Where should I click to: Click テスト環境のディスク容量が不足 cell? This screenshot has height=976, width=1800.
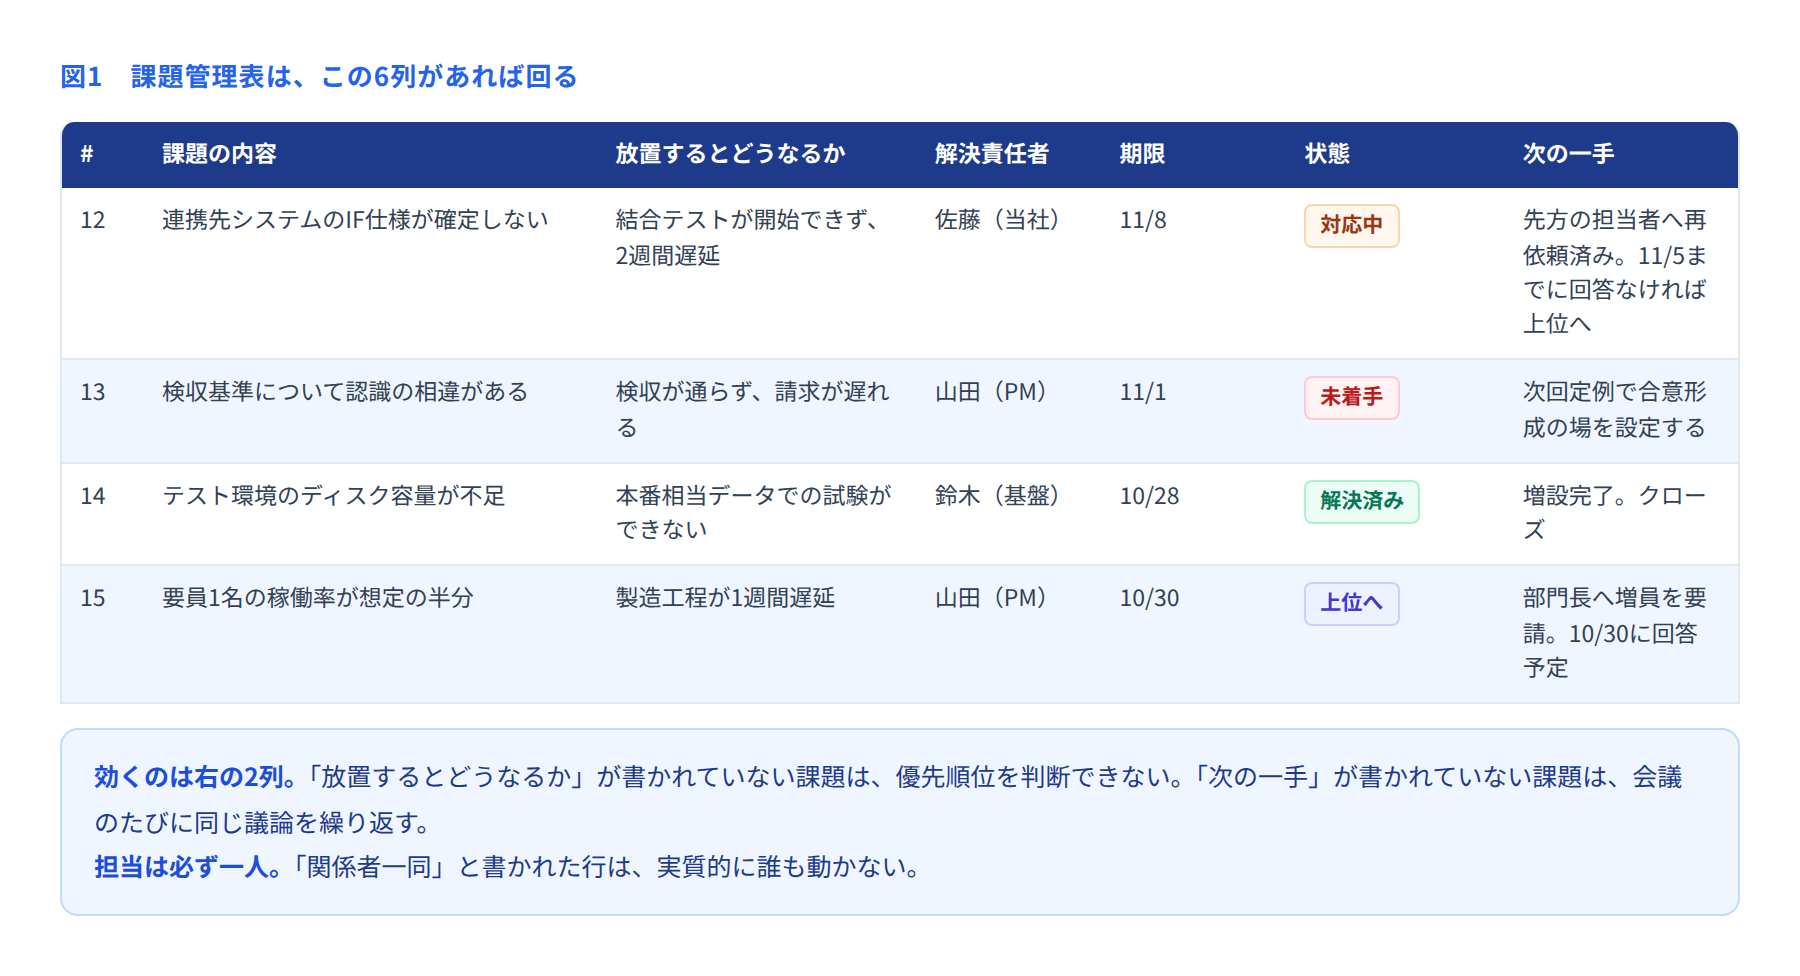pos(334,496)
